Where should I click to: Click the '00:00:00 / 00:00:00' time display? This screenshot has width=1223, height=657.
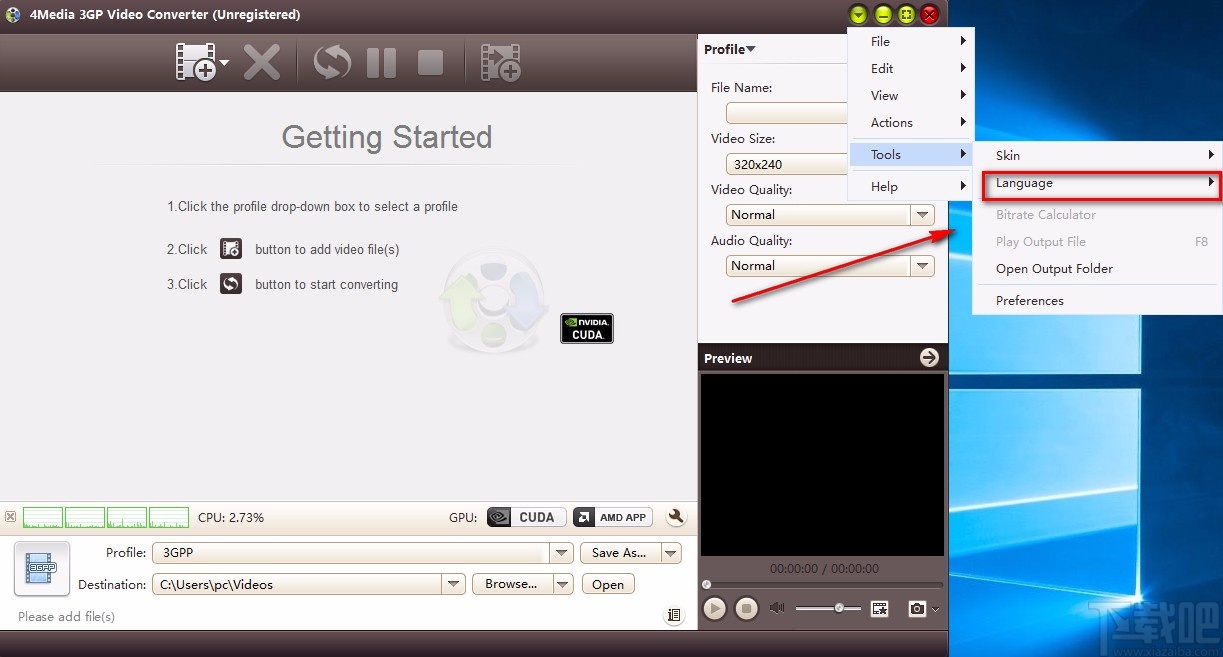pos(824,568)
